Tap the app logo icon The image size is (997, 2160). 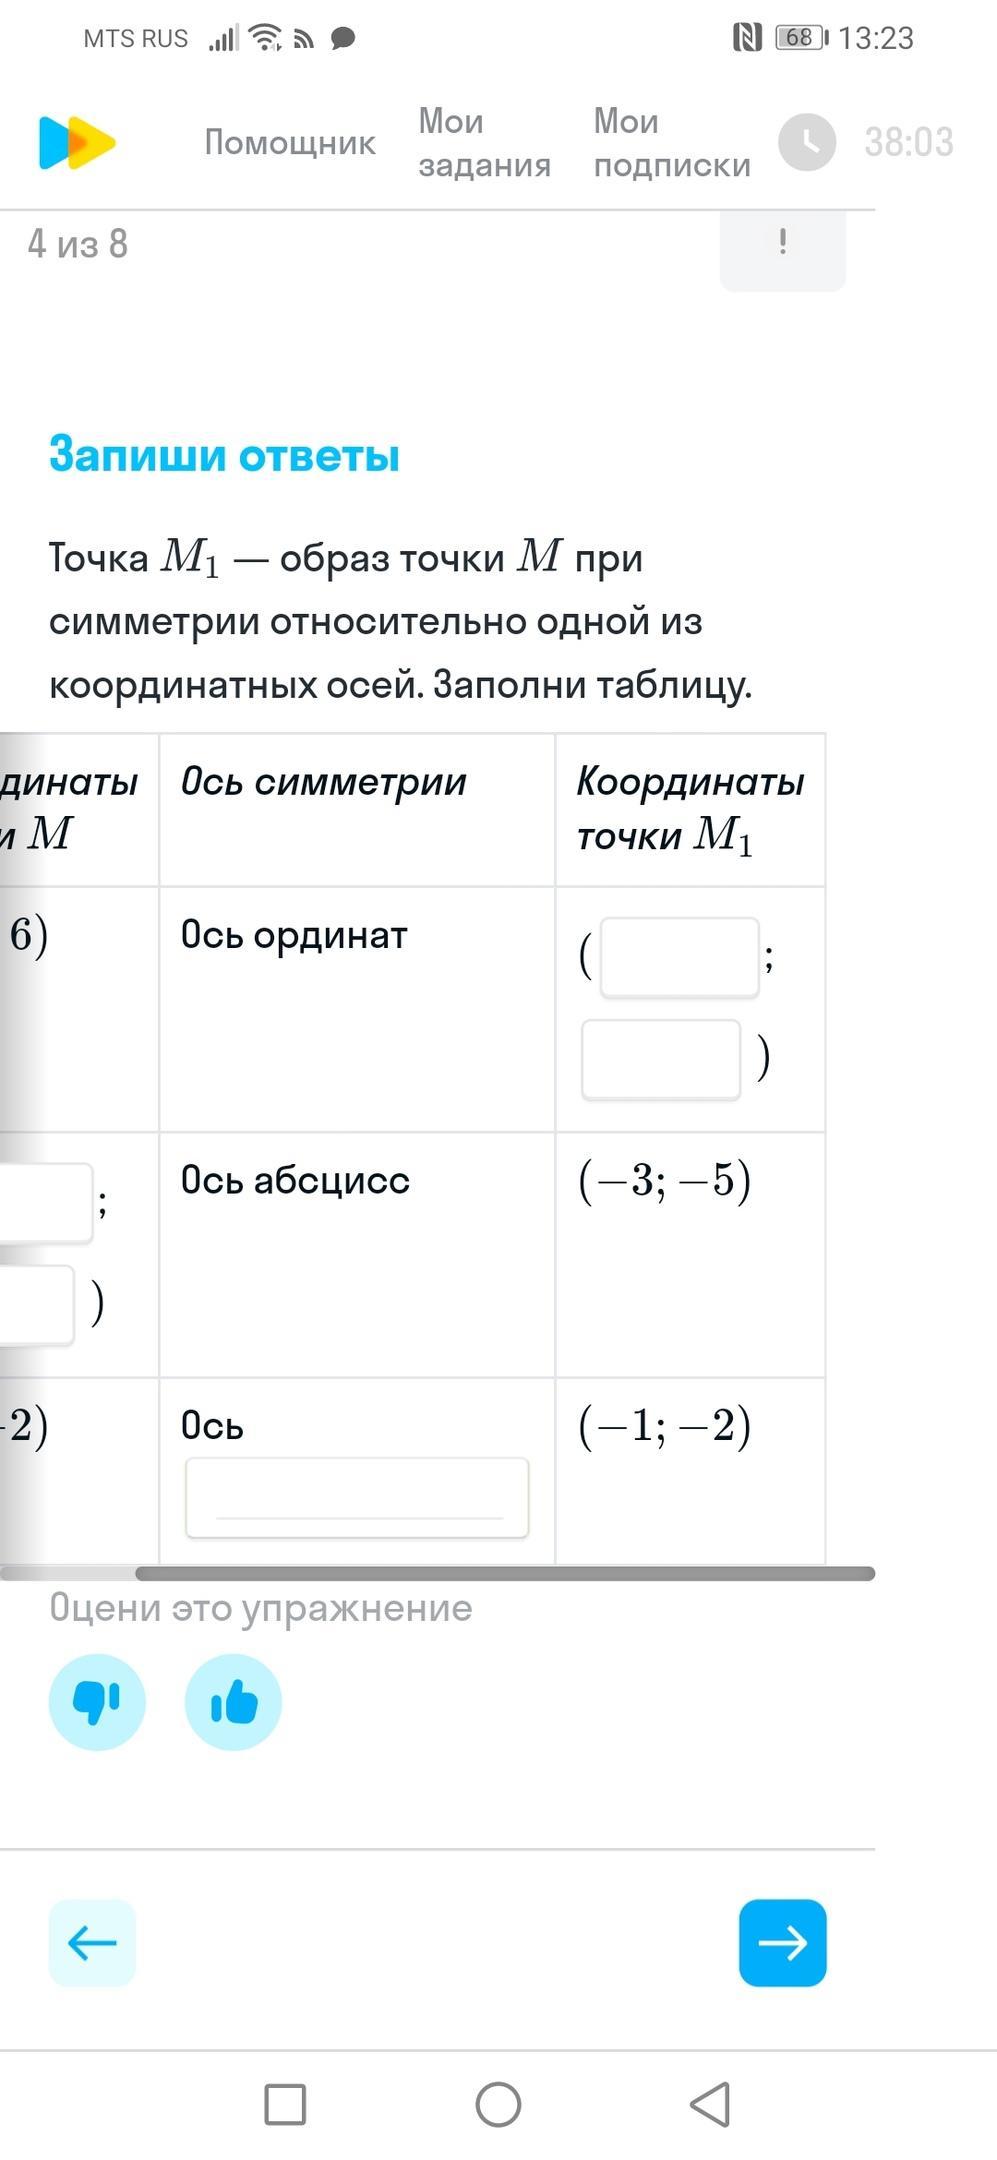[x=76, y=143]
